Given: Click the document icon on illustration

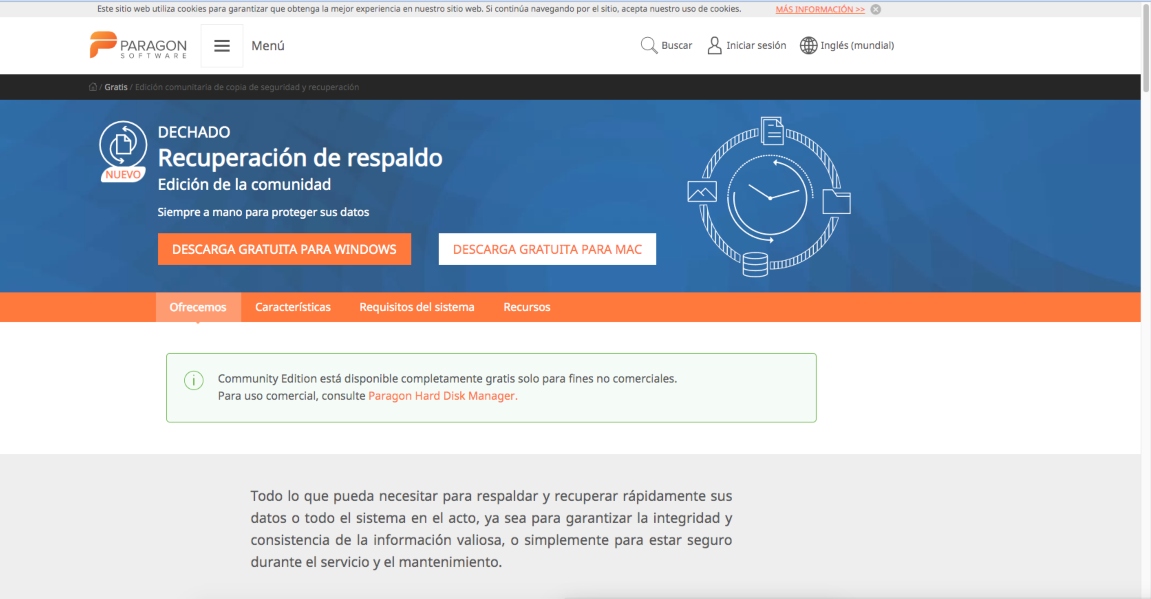Looking at the screenshot, I should 772,131.
